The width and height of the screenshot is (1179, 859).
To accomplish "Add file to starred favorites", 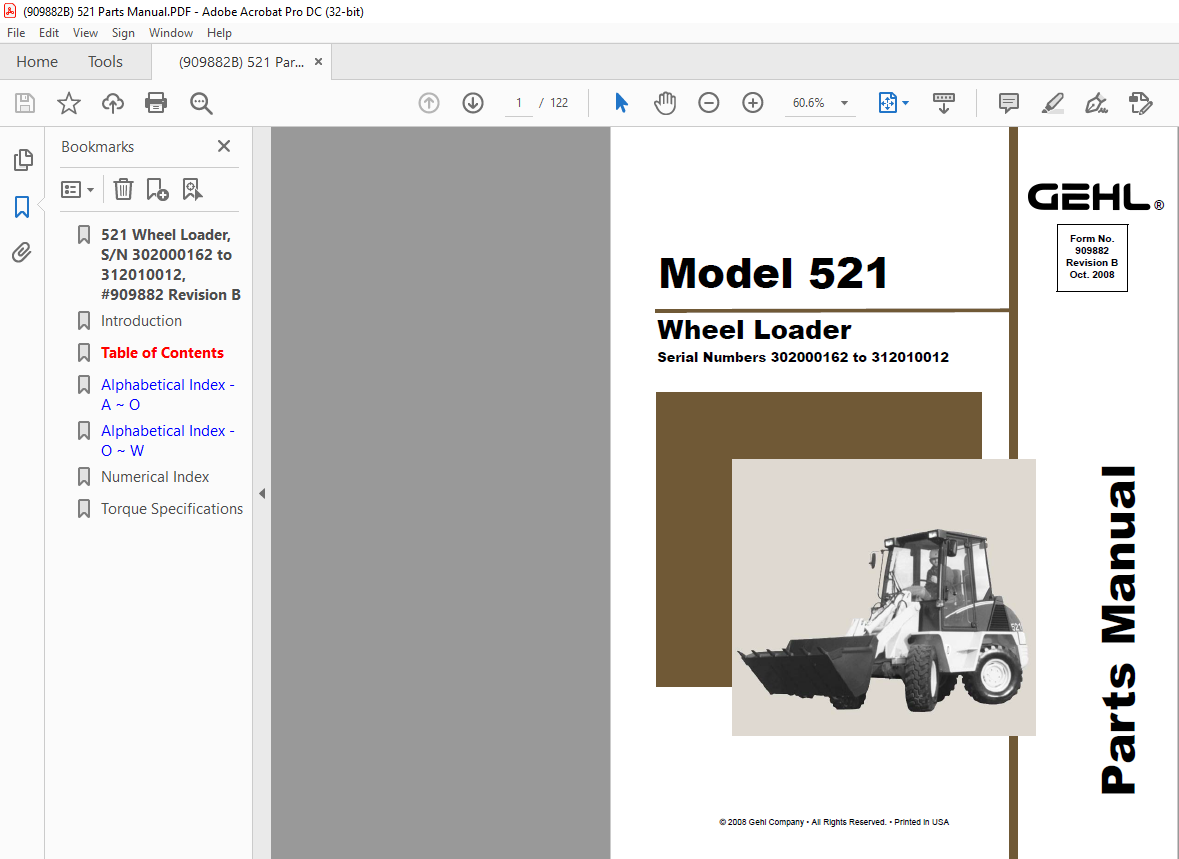I will [x=68, y=103].
